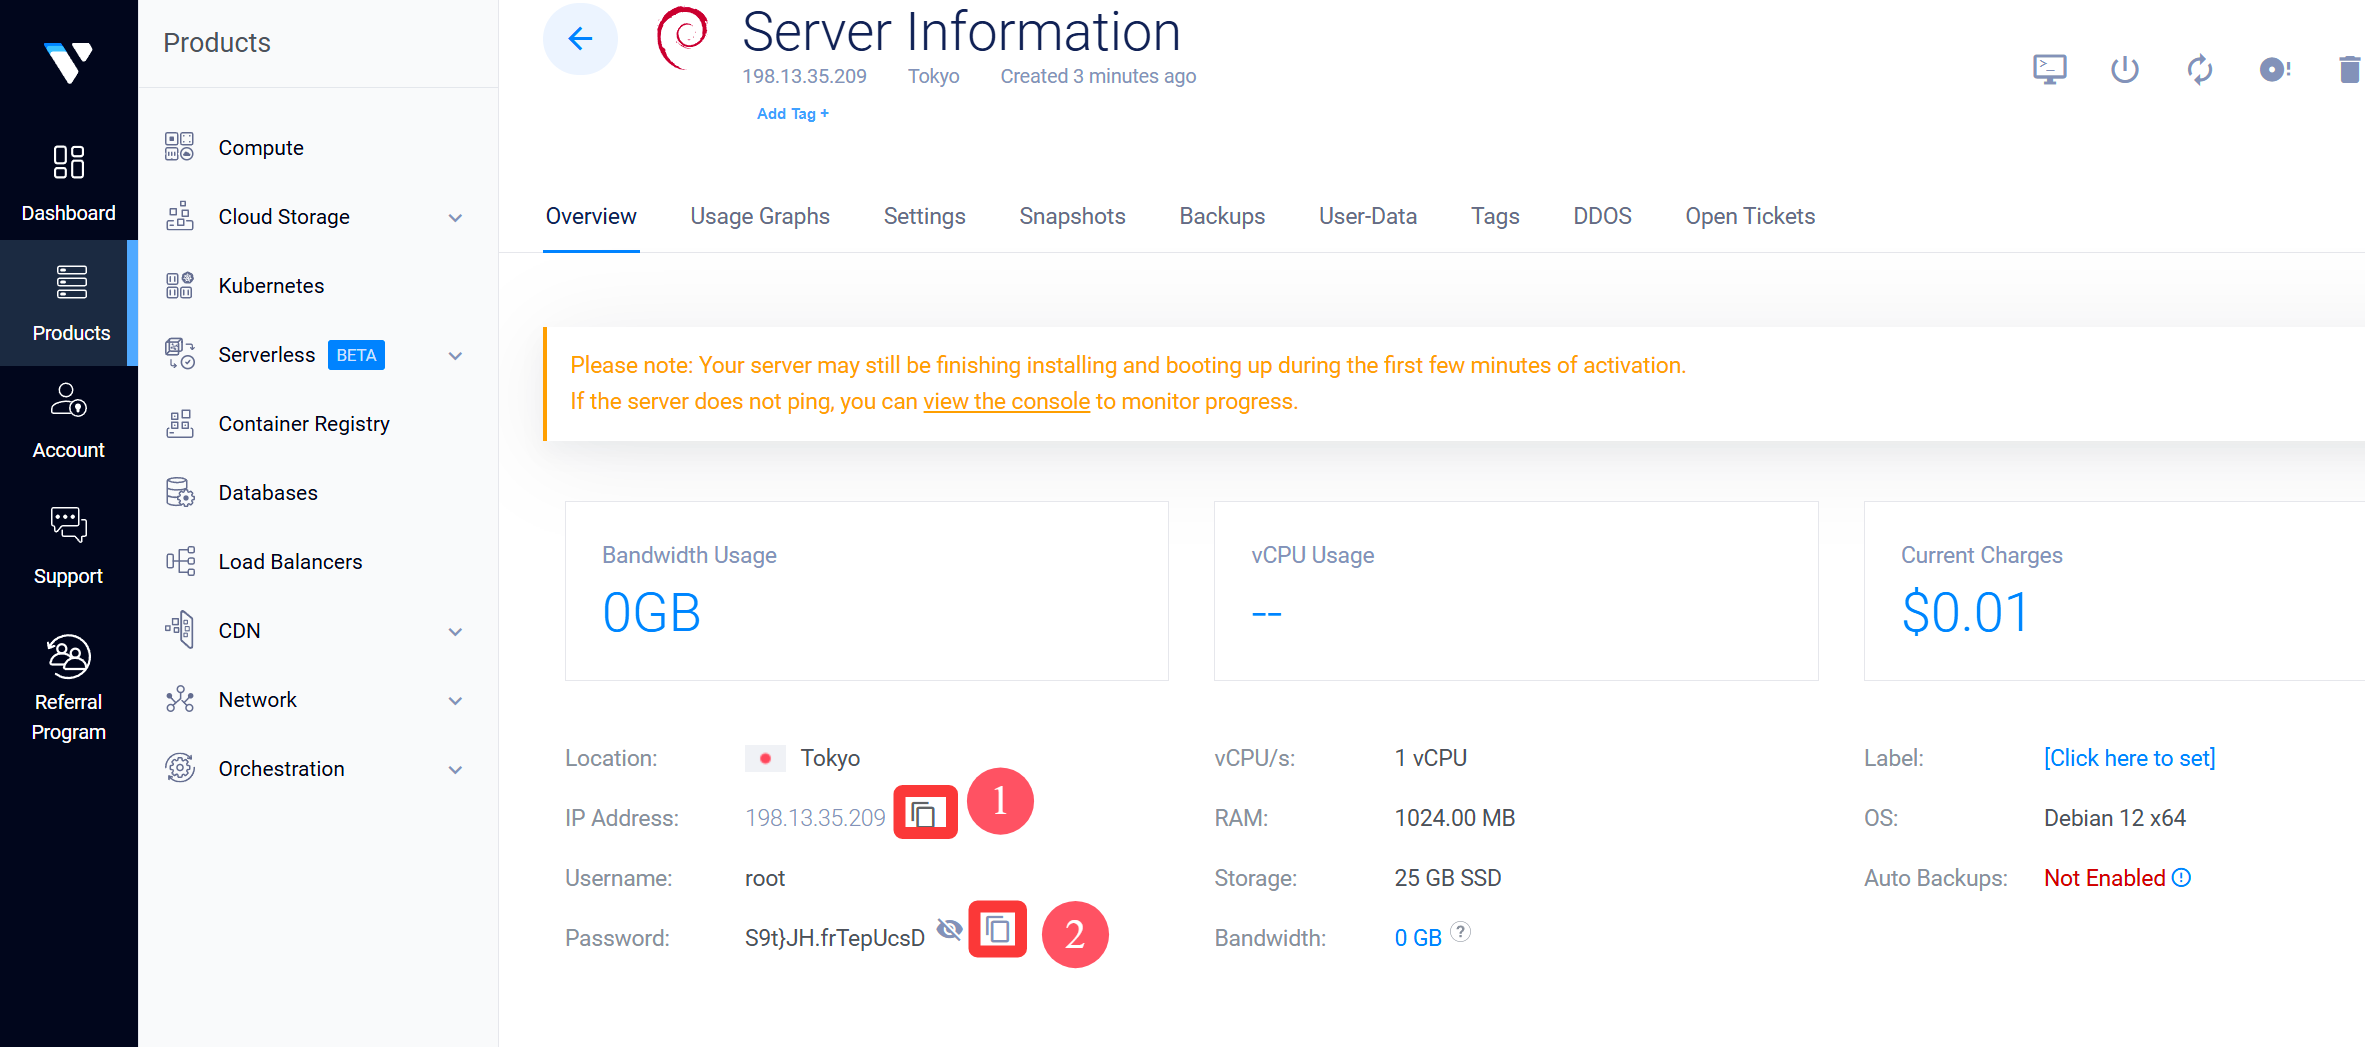Copy the IP address to clipboard

925,814
